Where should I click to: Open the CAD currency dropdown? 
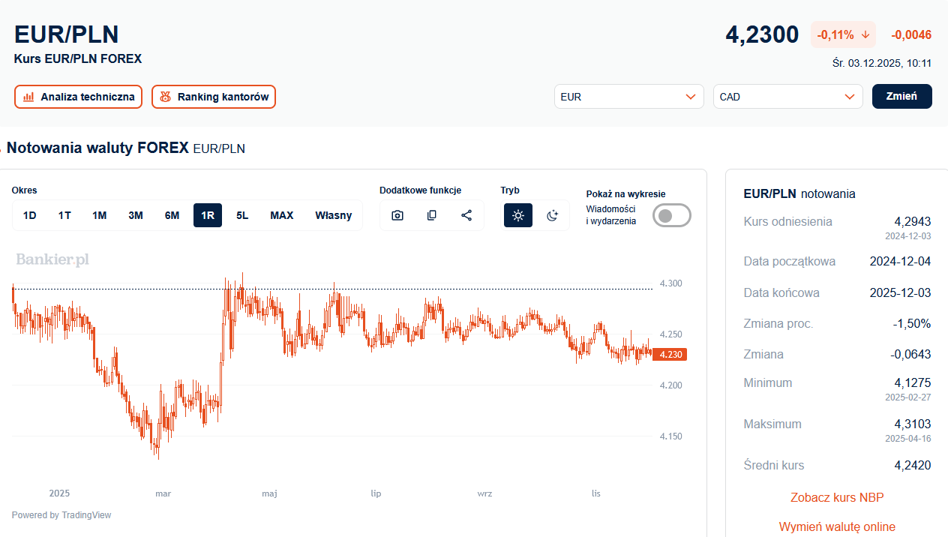[788, 97]
